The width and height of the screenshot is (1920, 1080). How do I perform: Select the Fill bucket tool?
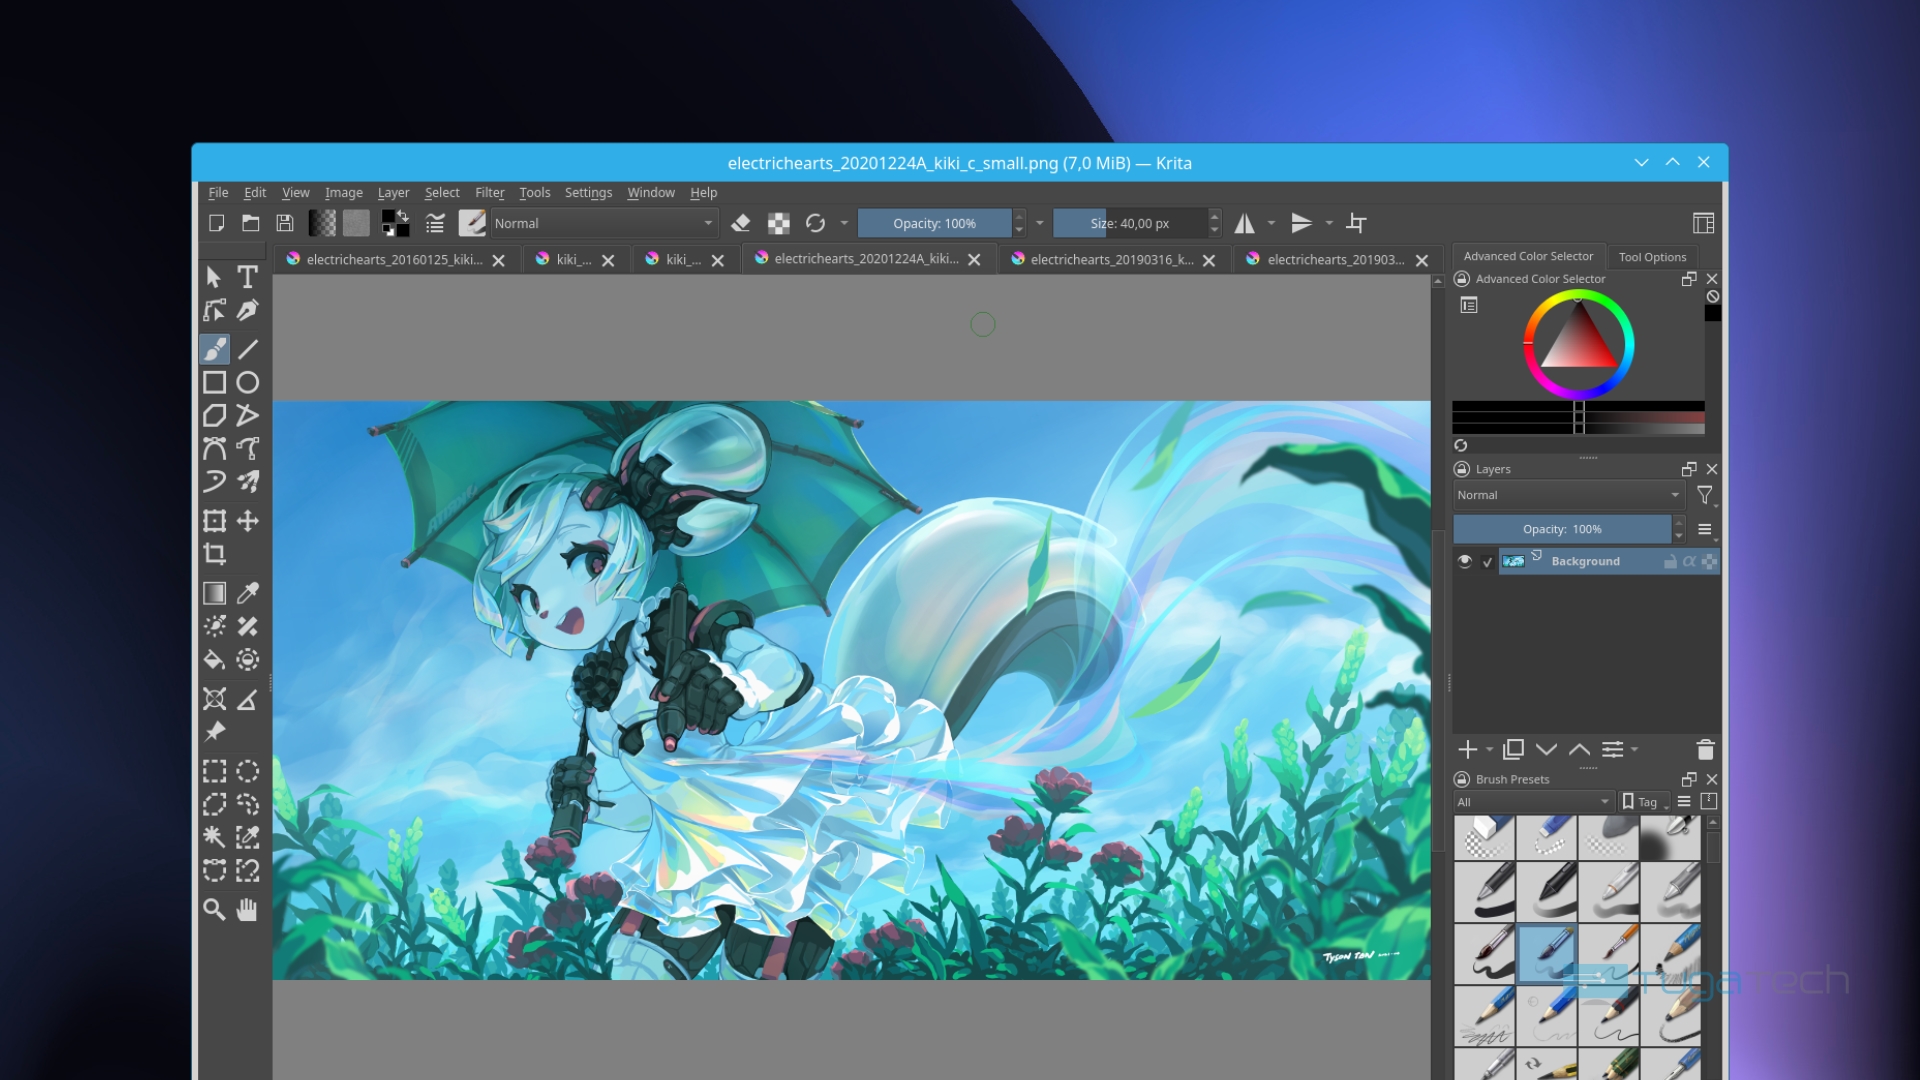coord(214,659)
